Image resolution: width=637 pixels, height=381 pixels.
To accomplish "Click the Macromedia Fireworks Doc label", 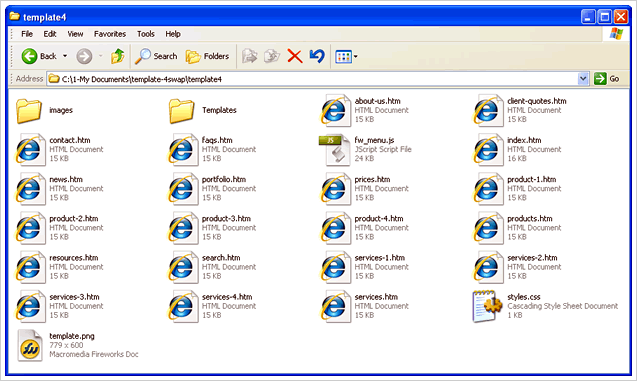I will click(x=94, y=354).
